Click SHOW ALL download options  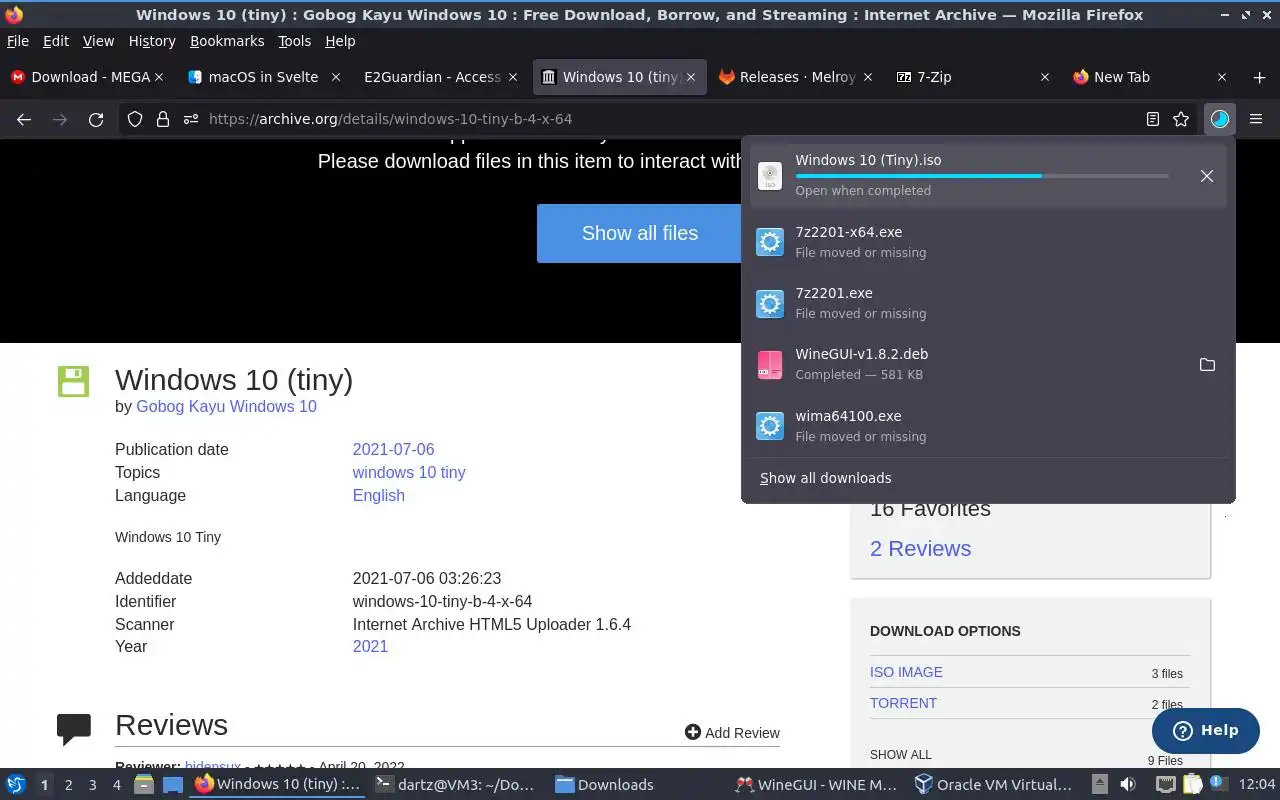pyautogui.click(x=900, y=755)
